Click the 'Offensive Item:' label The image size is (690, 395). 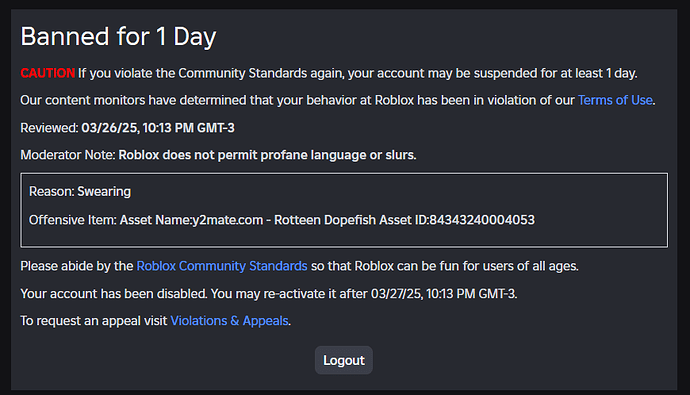coord(73,220)
